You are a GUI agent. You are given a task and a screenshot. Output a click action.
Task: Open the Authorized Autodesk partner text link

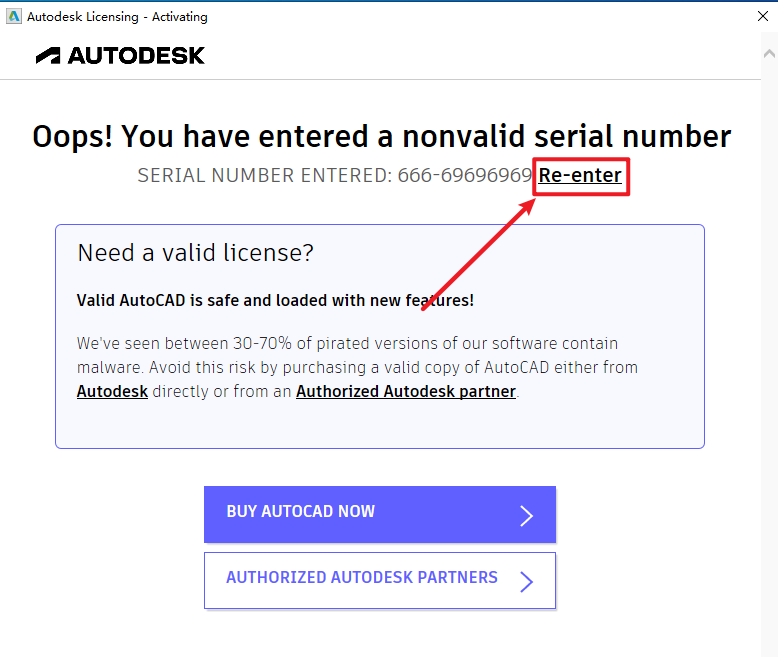(x=406, y=392)
